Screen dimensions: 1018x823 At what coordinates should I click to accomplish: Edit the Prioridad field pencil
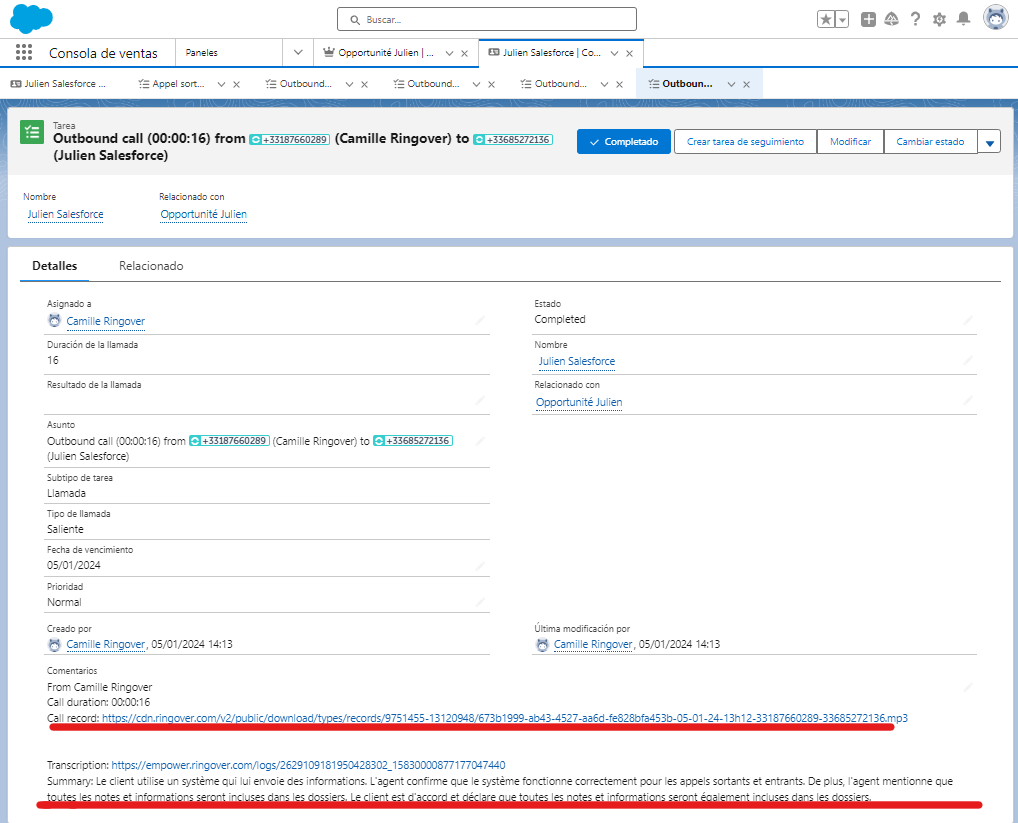[480, 602]
